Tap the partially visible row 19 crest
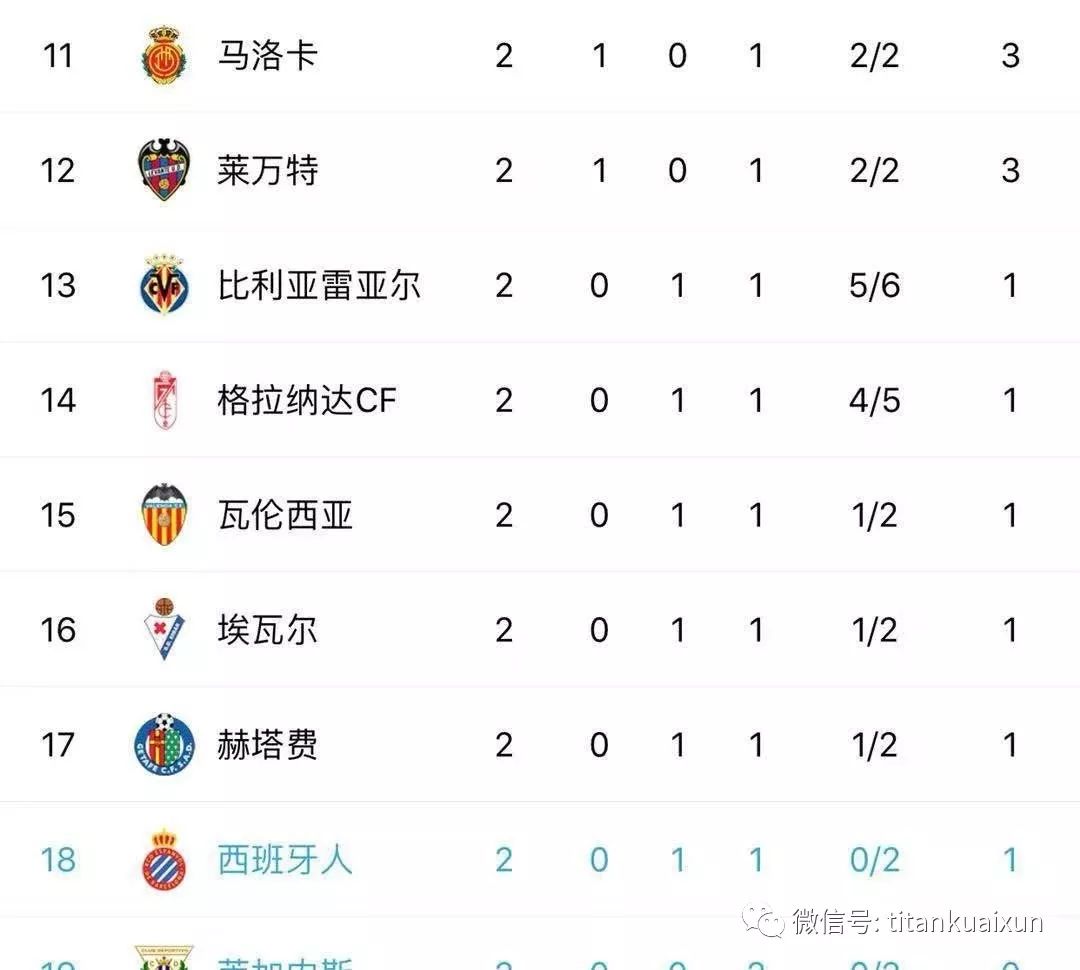Image resolution: width=1080 pixels, height=970 pixels. pyautogui.click(x=164, y=958)
